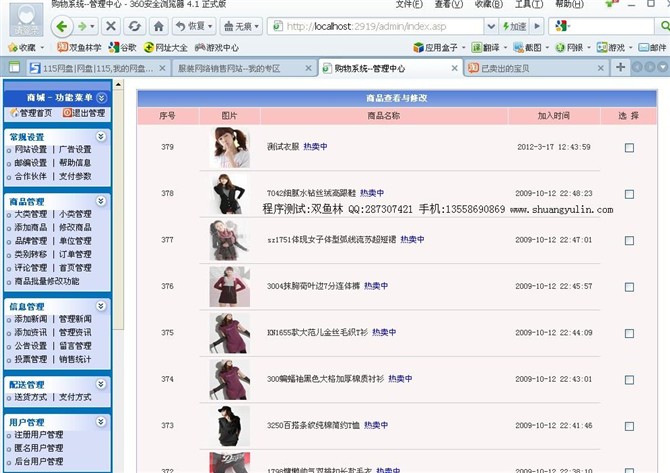Image resolution: width=670 pixels, height=473 pixels.
Task: Open the home page via house icon
Action: tap(159, 26)
